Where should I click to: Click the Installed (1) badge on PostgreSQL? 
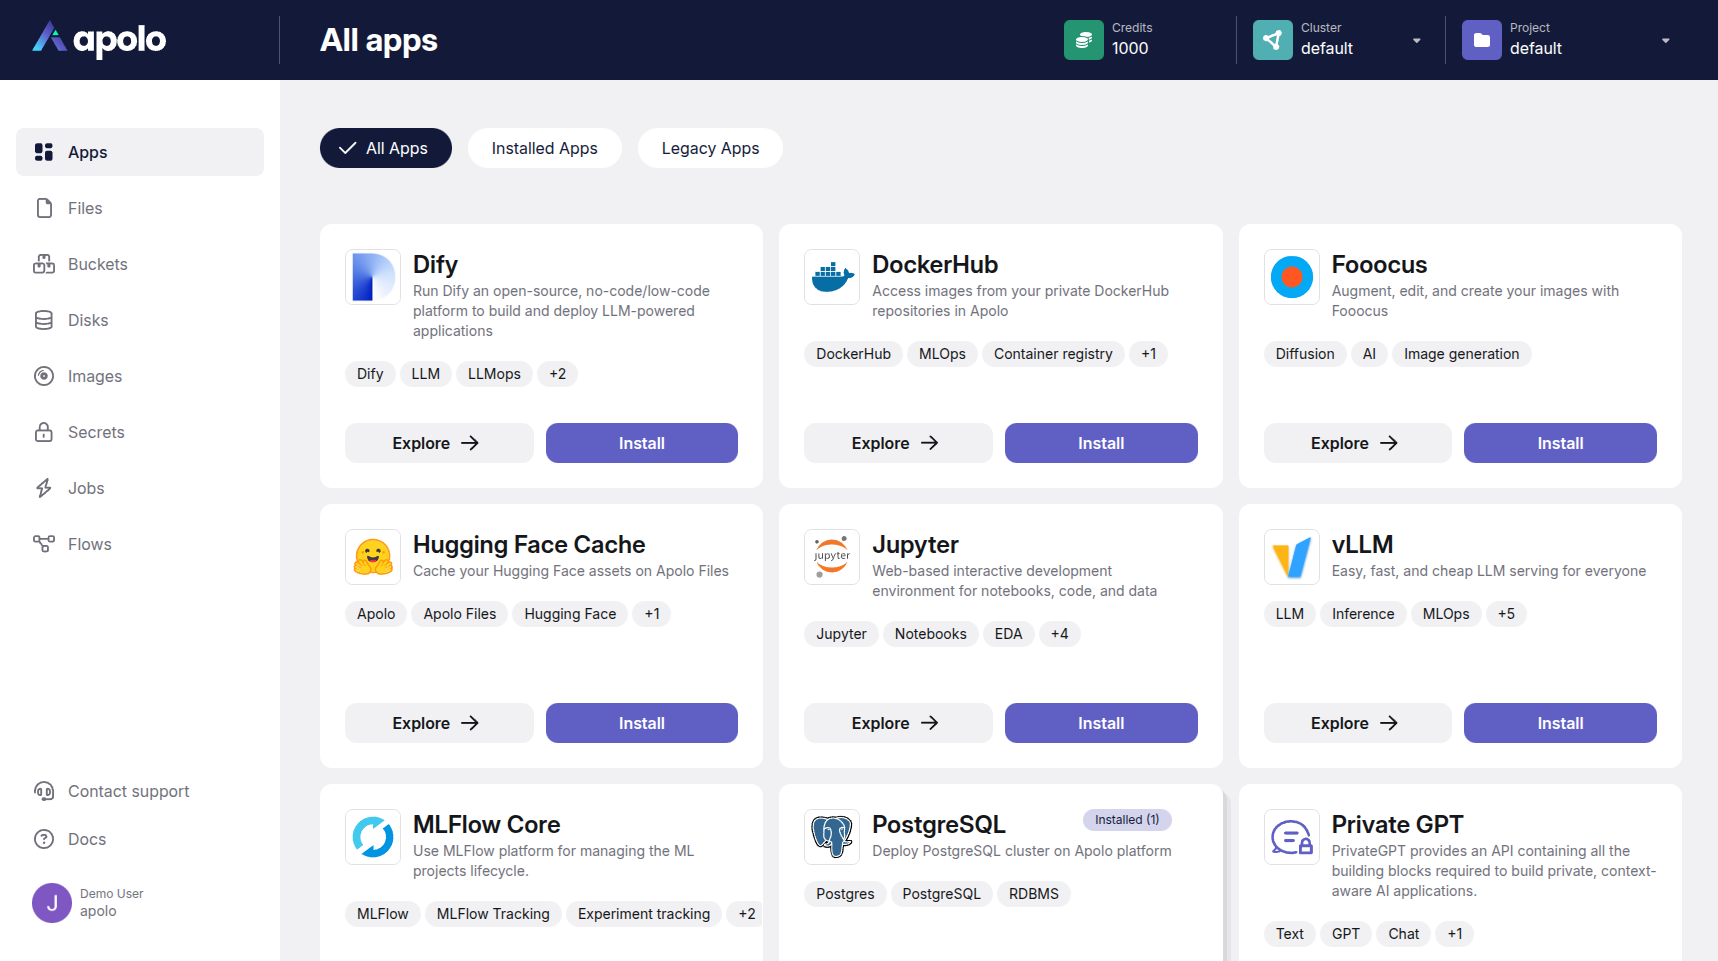point(1126,820)
